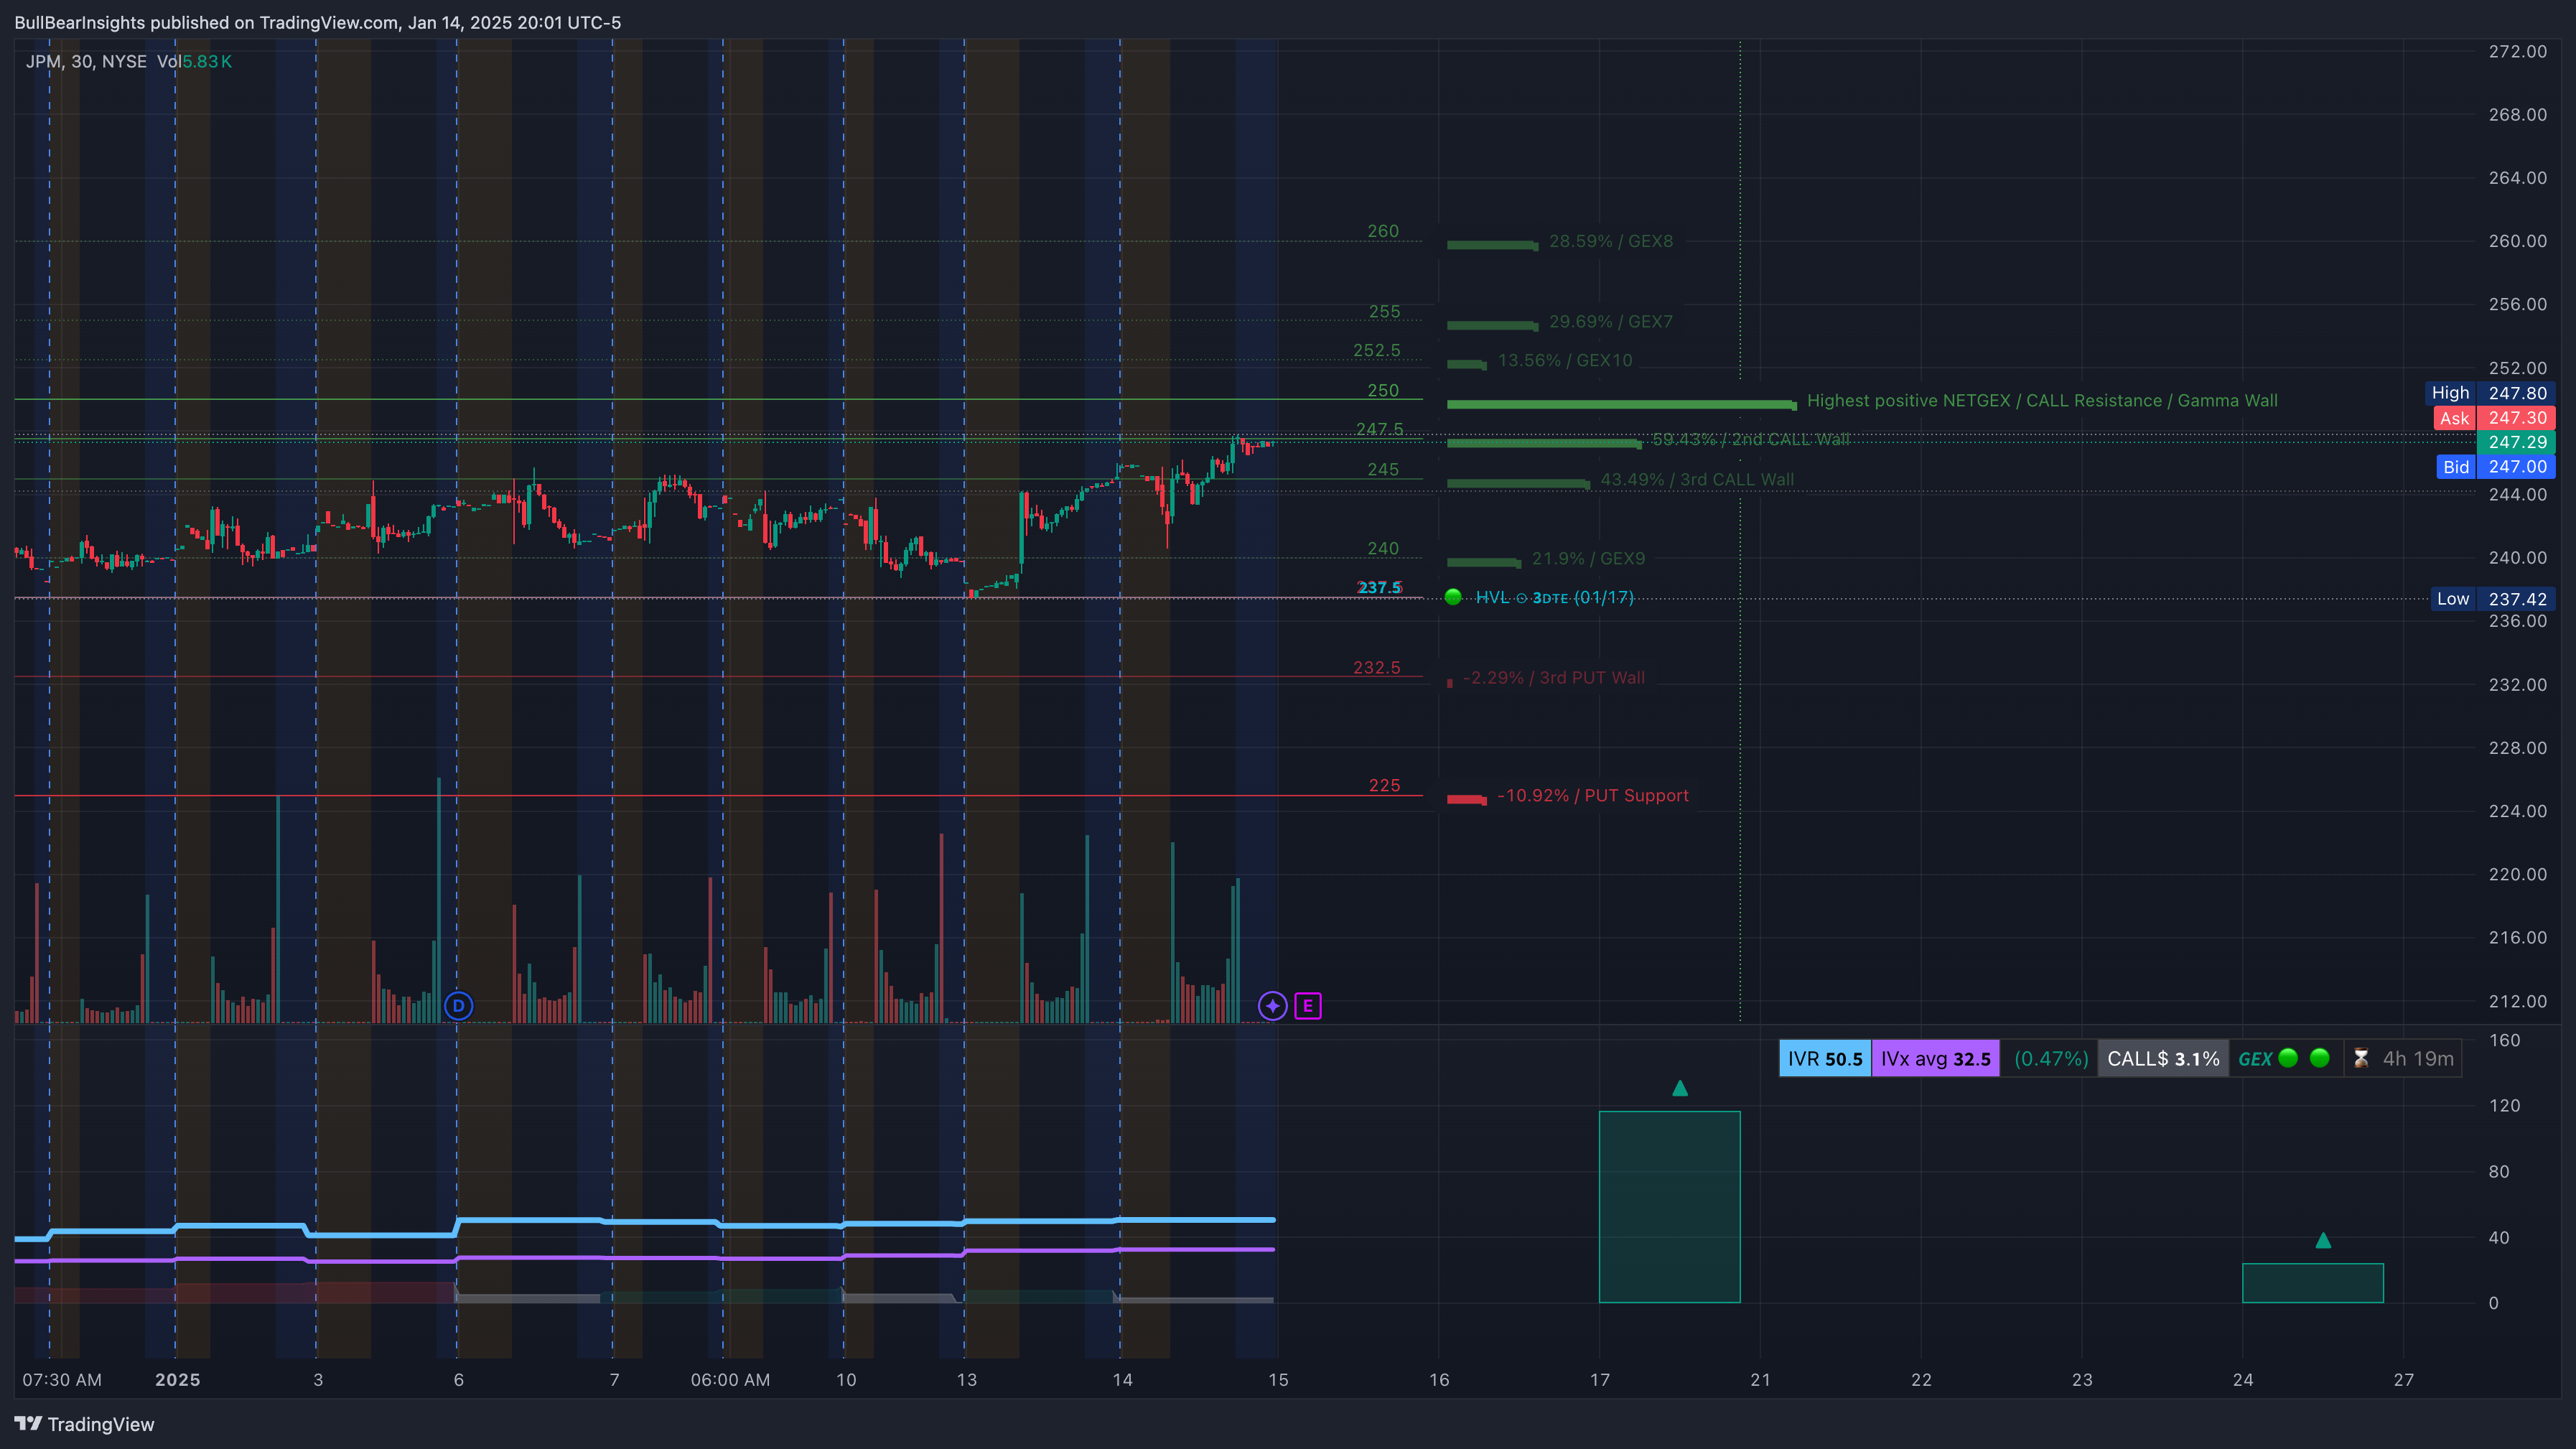The height and width of the screenshot is (1449, 2576).
Task: Click the 160 scale value in lower pane
Action: coord(2504,1040)
